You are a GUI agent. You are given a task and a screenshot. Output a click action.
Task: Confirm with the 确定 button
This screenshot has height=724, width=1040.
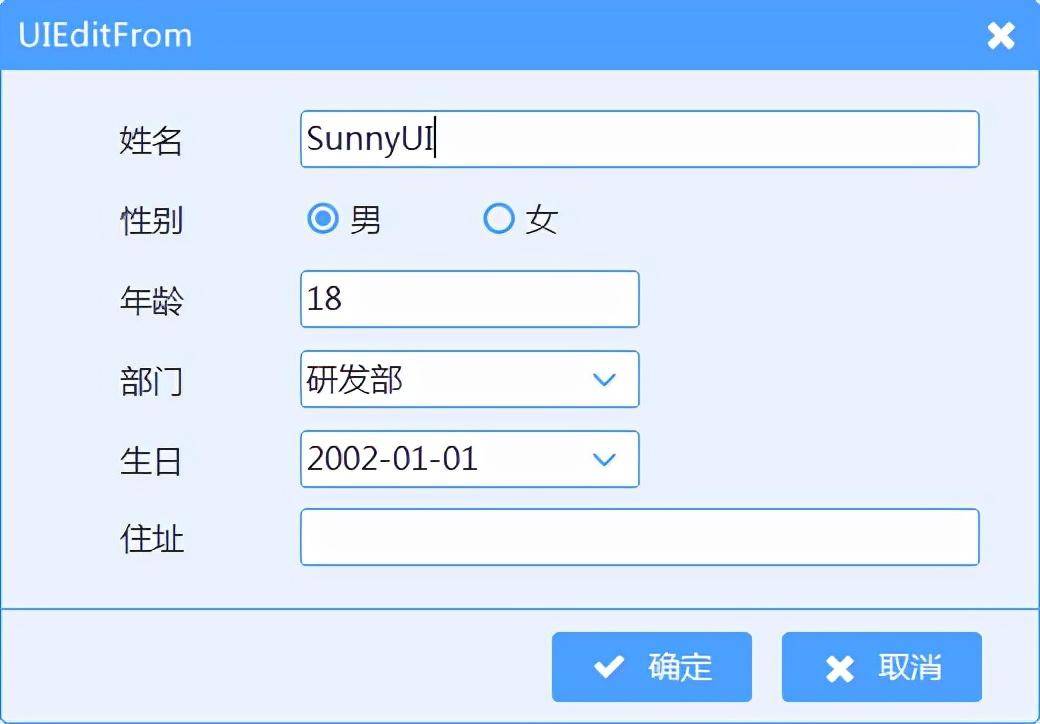(651, 666)
